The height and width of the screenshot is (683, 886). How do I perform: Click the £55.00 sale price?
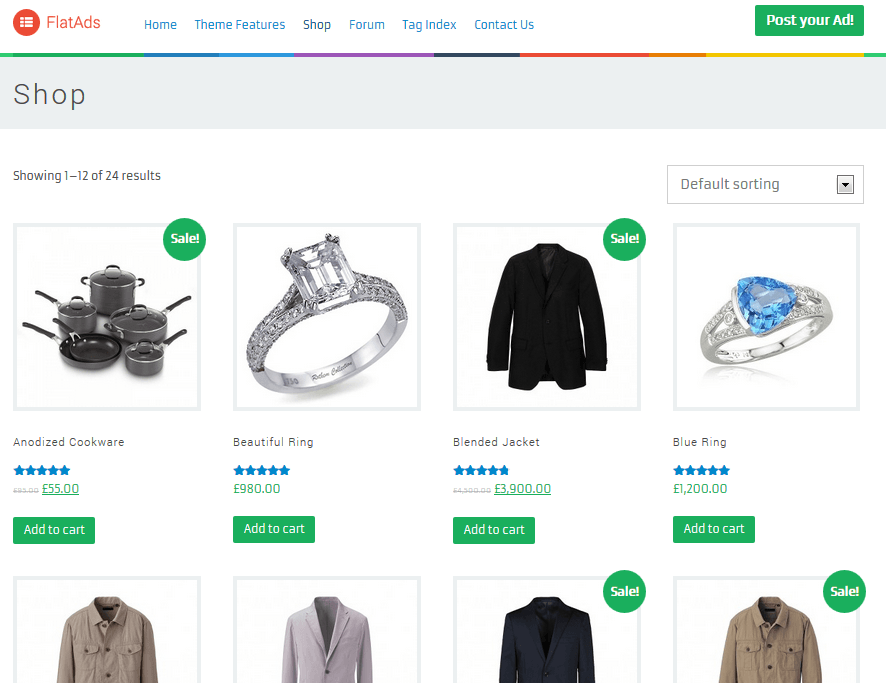(x=60, y=489)
